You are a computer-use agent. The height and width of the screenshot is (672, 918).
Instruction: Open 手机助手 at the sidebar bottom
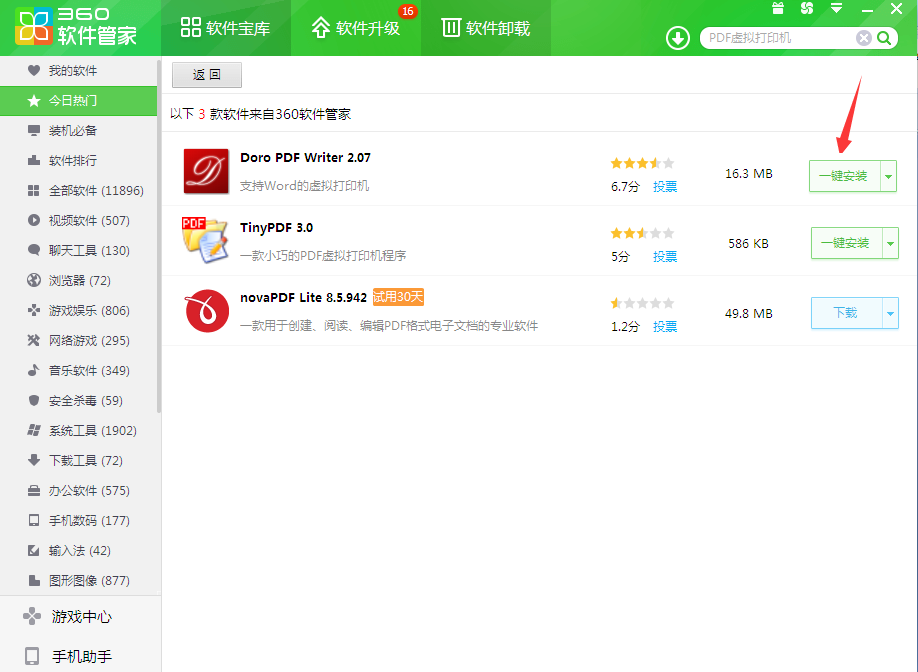pos(80,656)
